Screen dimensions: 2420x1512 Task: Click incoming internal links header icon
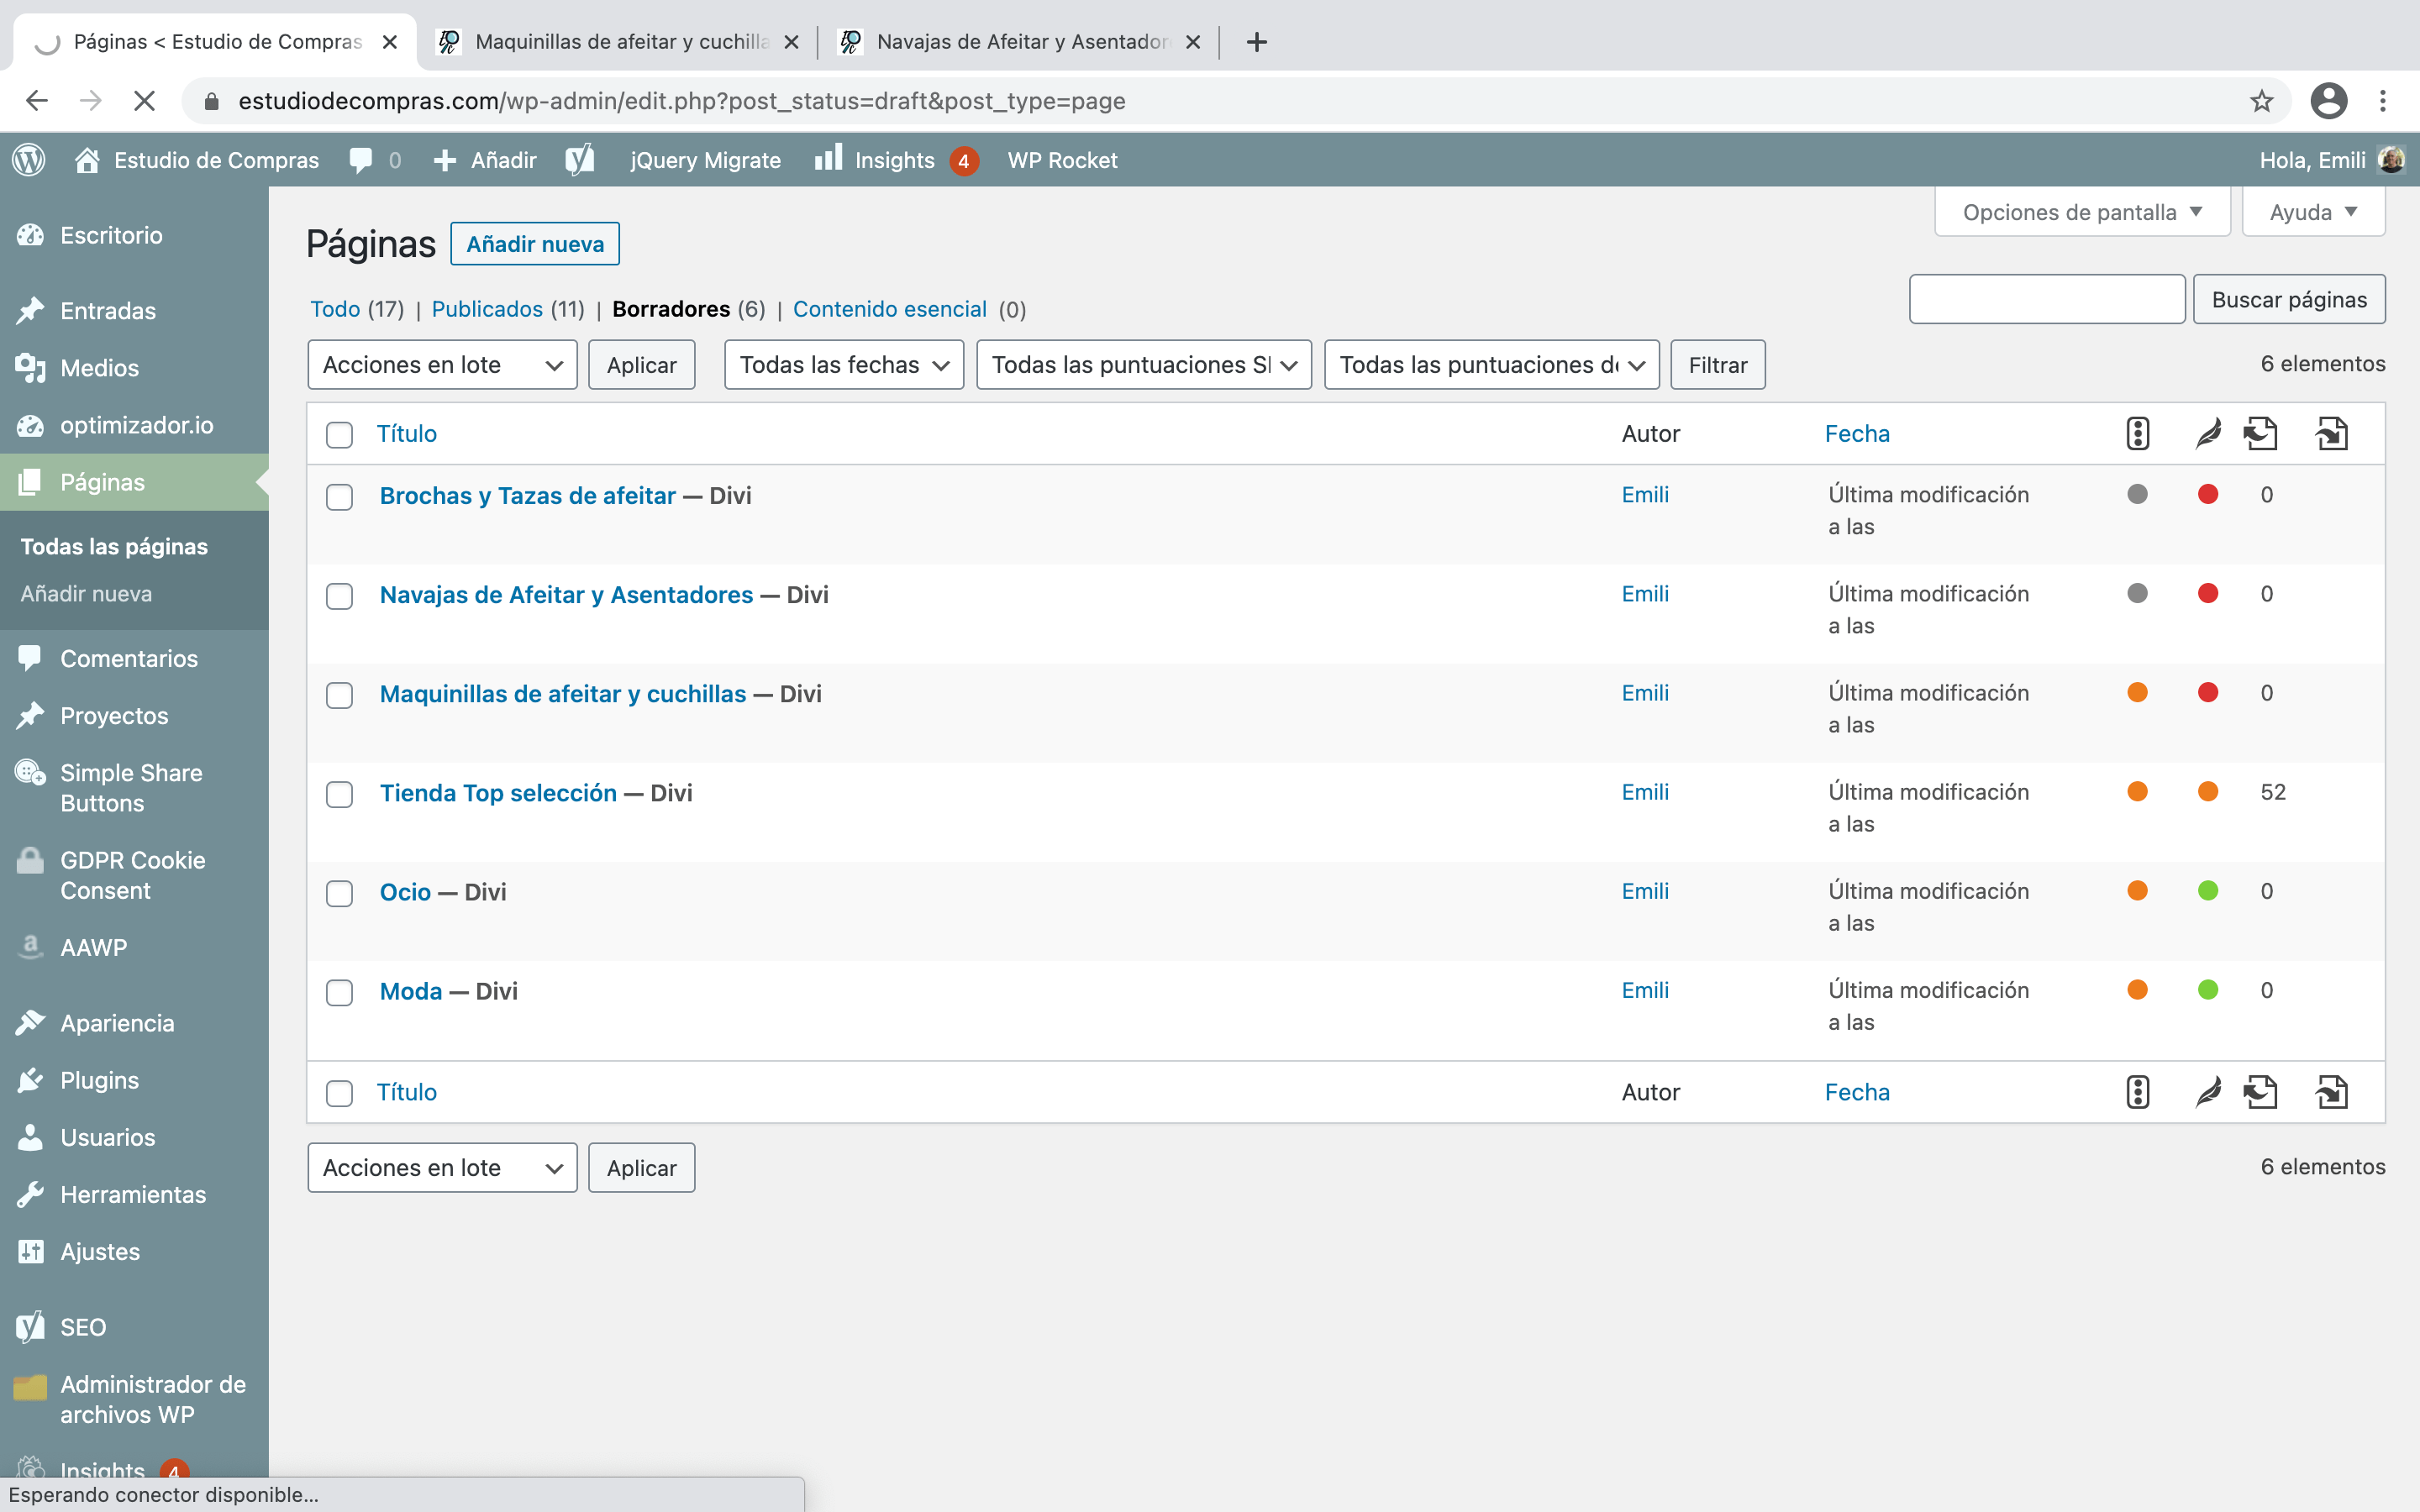click(2332, 433)
